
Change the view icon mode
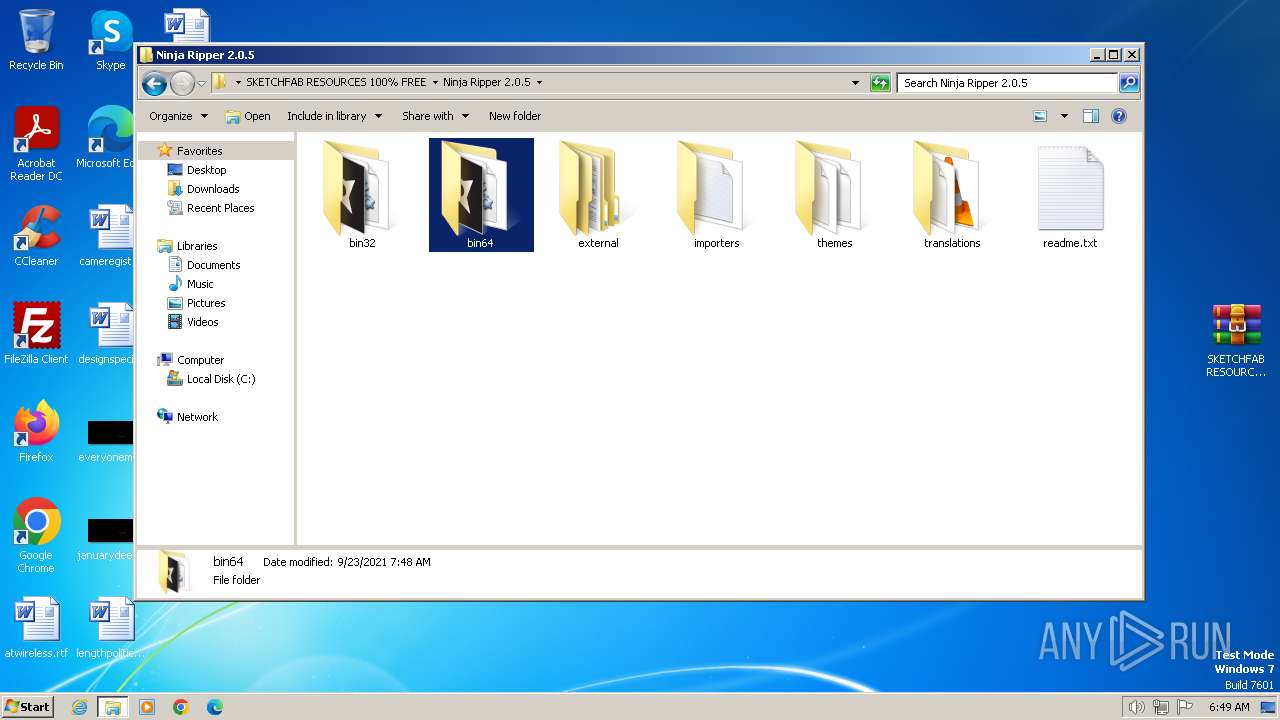(x=1040, y=116)
